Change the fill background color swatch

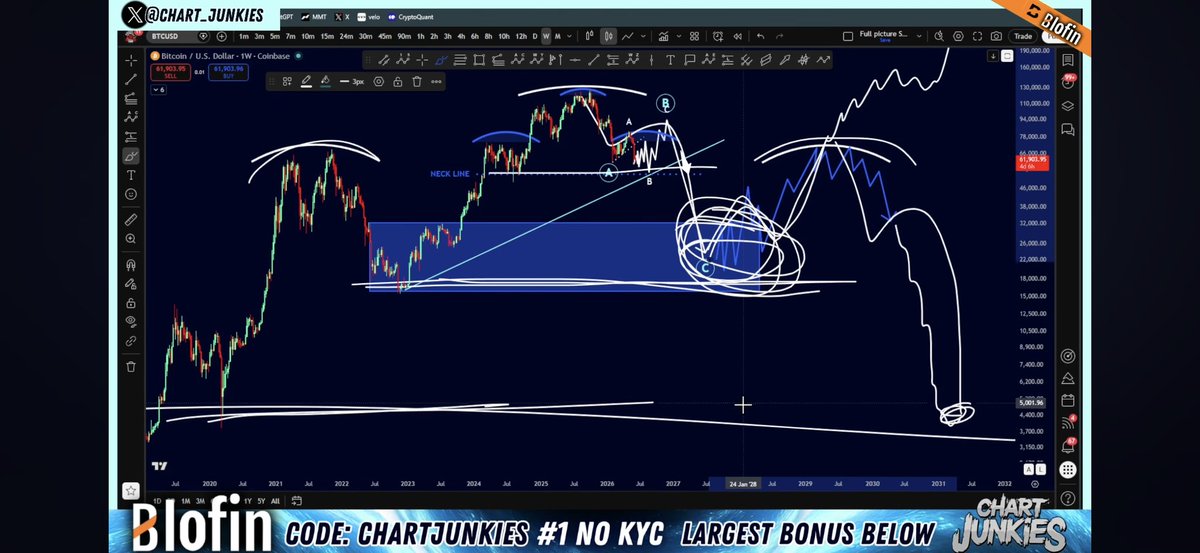[x=325, y=82]
